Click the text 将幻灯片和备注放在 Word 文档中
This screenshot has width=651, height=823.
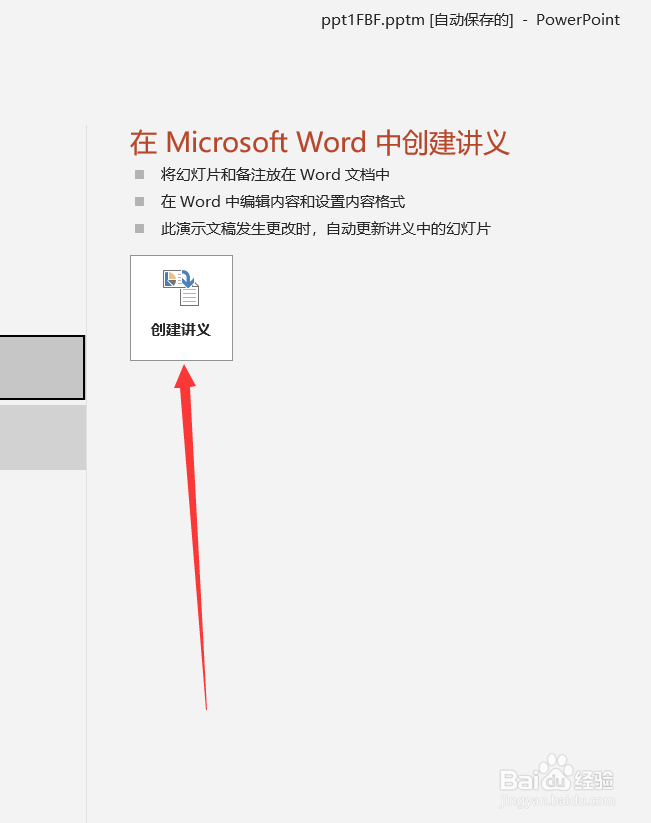[x=275, y=174]
